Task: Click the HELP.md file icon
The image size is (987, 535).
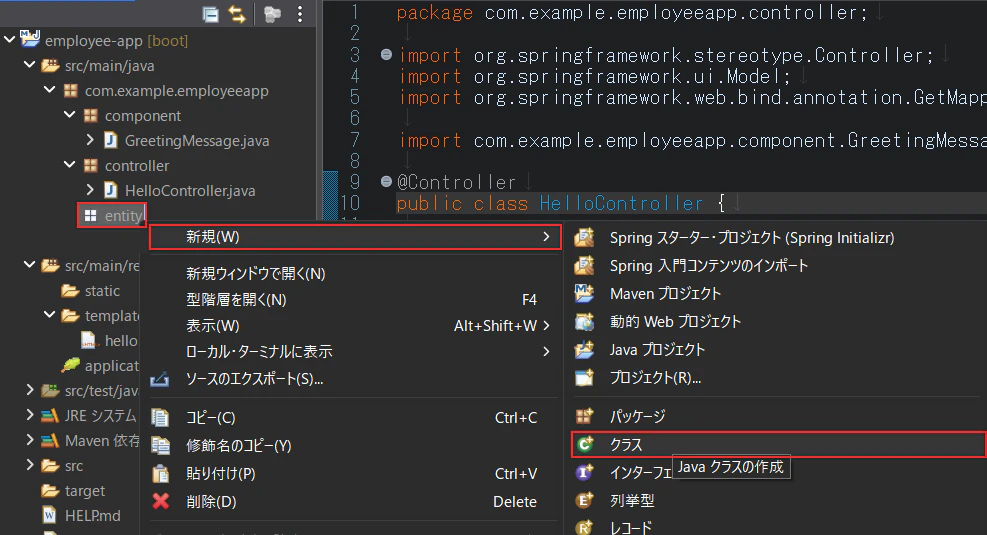Action: coord(50,515)
